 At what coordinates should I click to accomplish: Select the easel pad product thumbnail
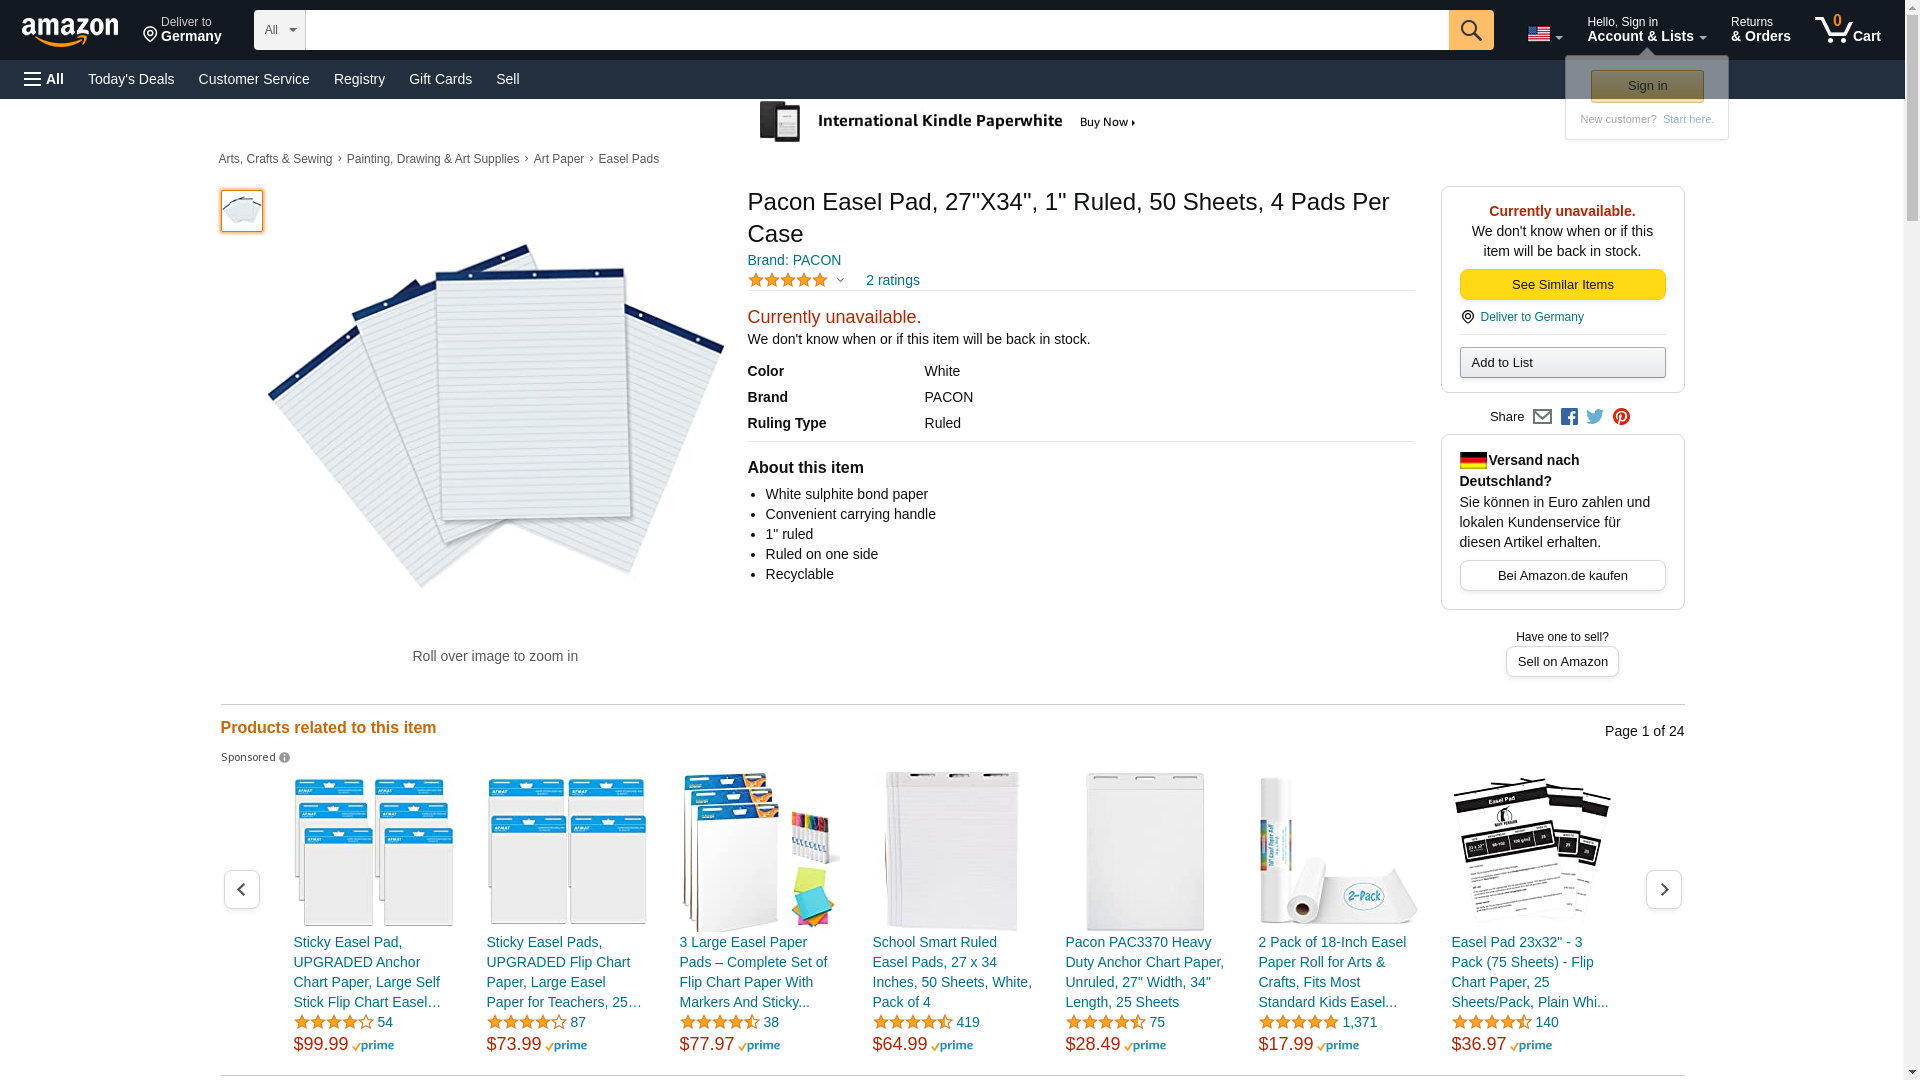(x=242, y=211)
